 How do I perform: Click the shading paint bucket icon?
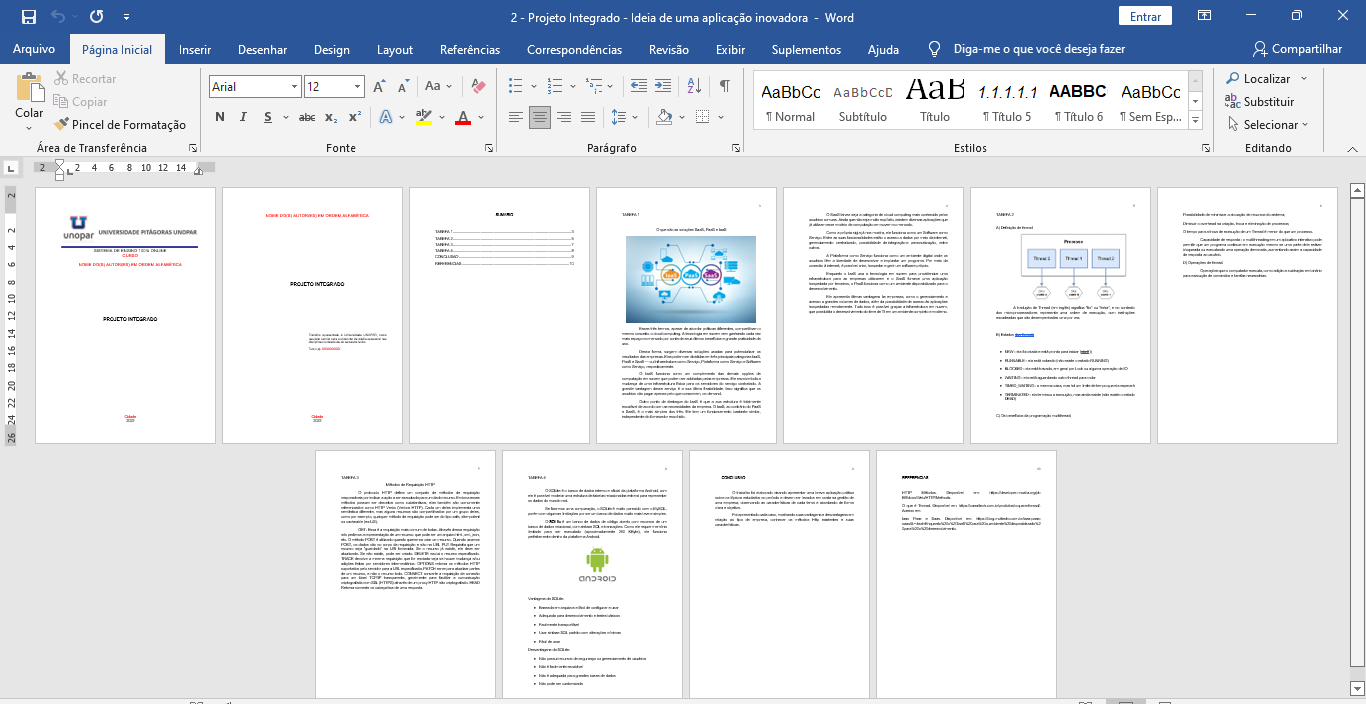click(x=664, y=117)
